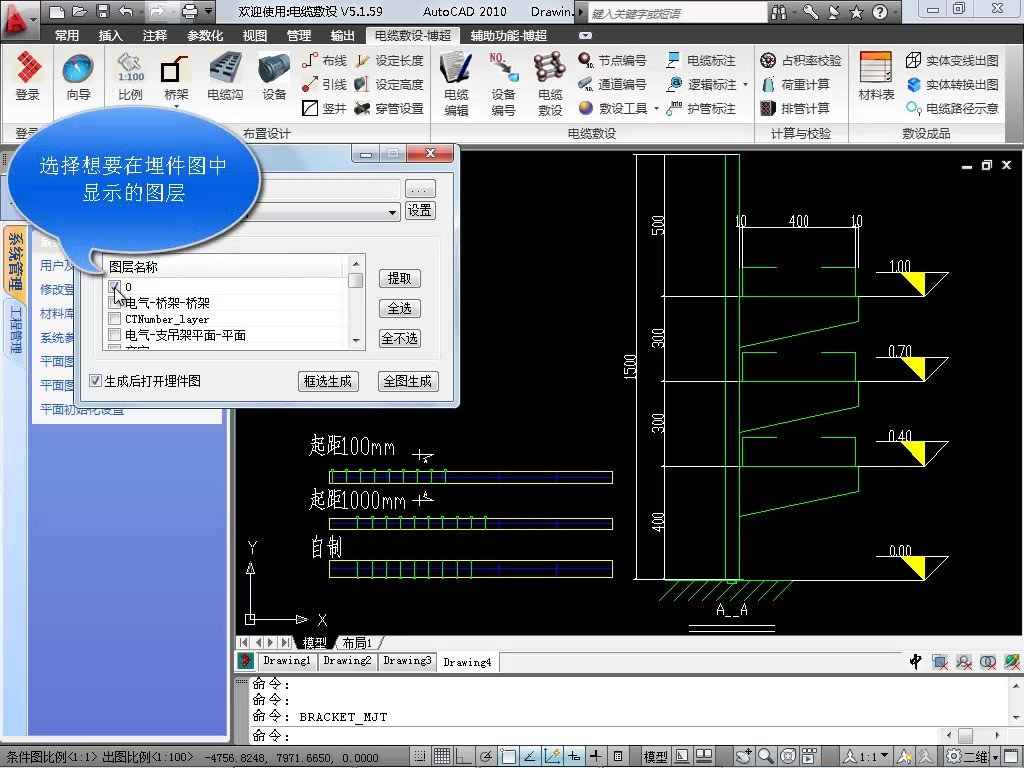Click the 1:100 比例 scale tool
This screenshot has width=1024, height=768.
coord(130,77)
